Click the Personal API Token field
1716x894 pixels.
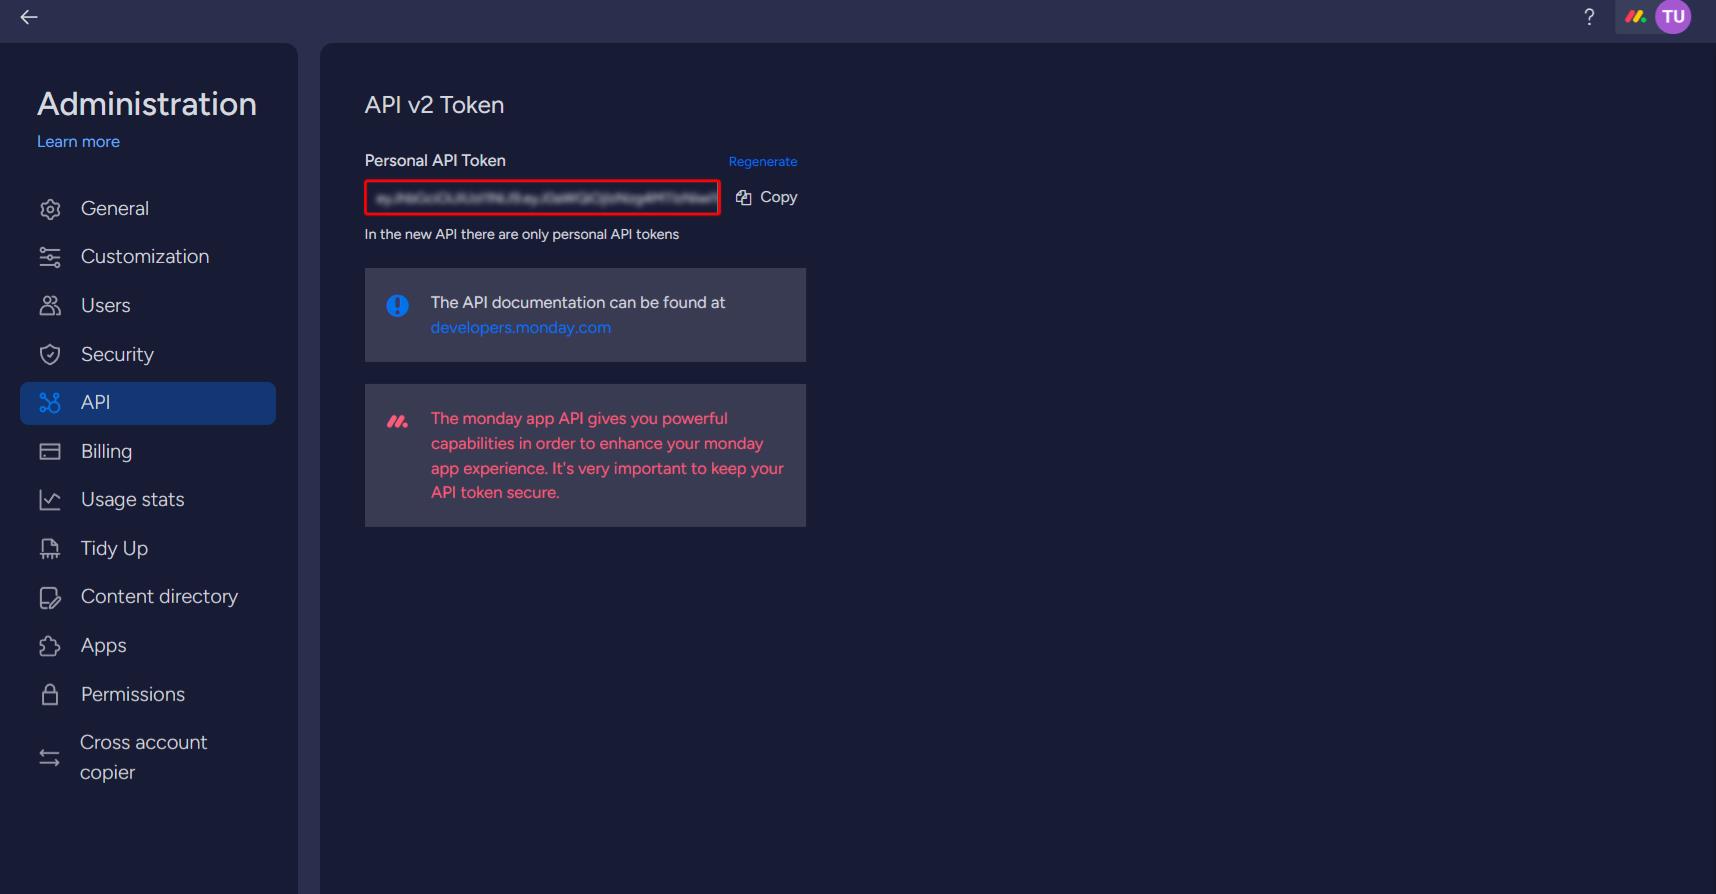[x=542, y=198]
